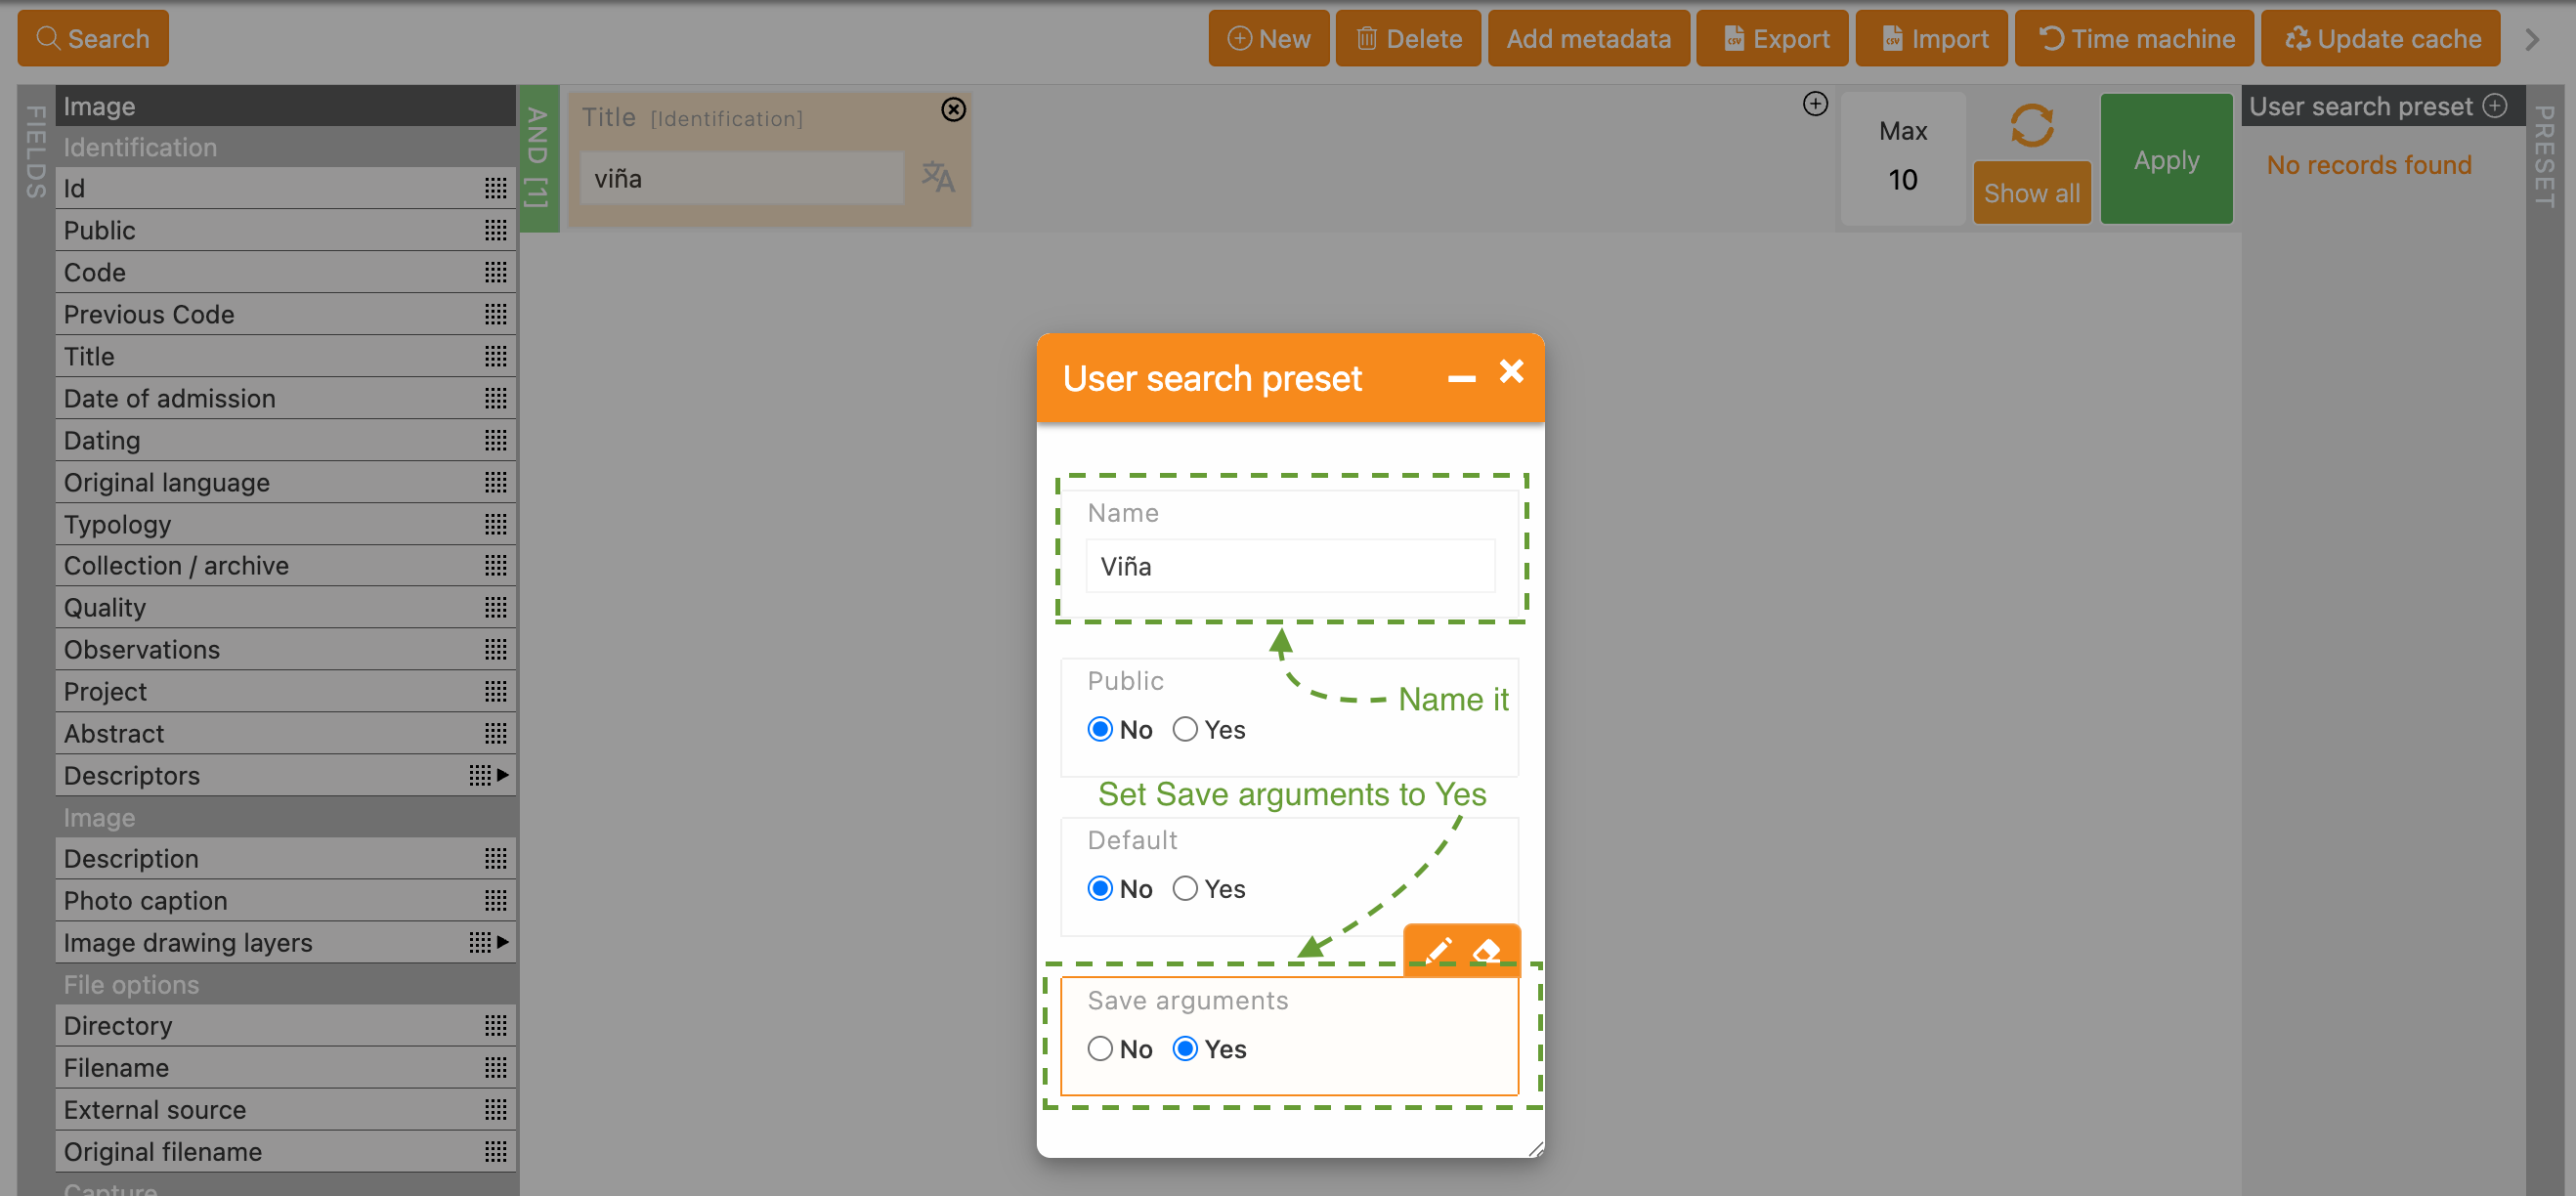Set Save arguments to No
This screenshot has width=2576, height=1196.
[x=1100, y=1048]
